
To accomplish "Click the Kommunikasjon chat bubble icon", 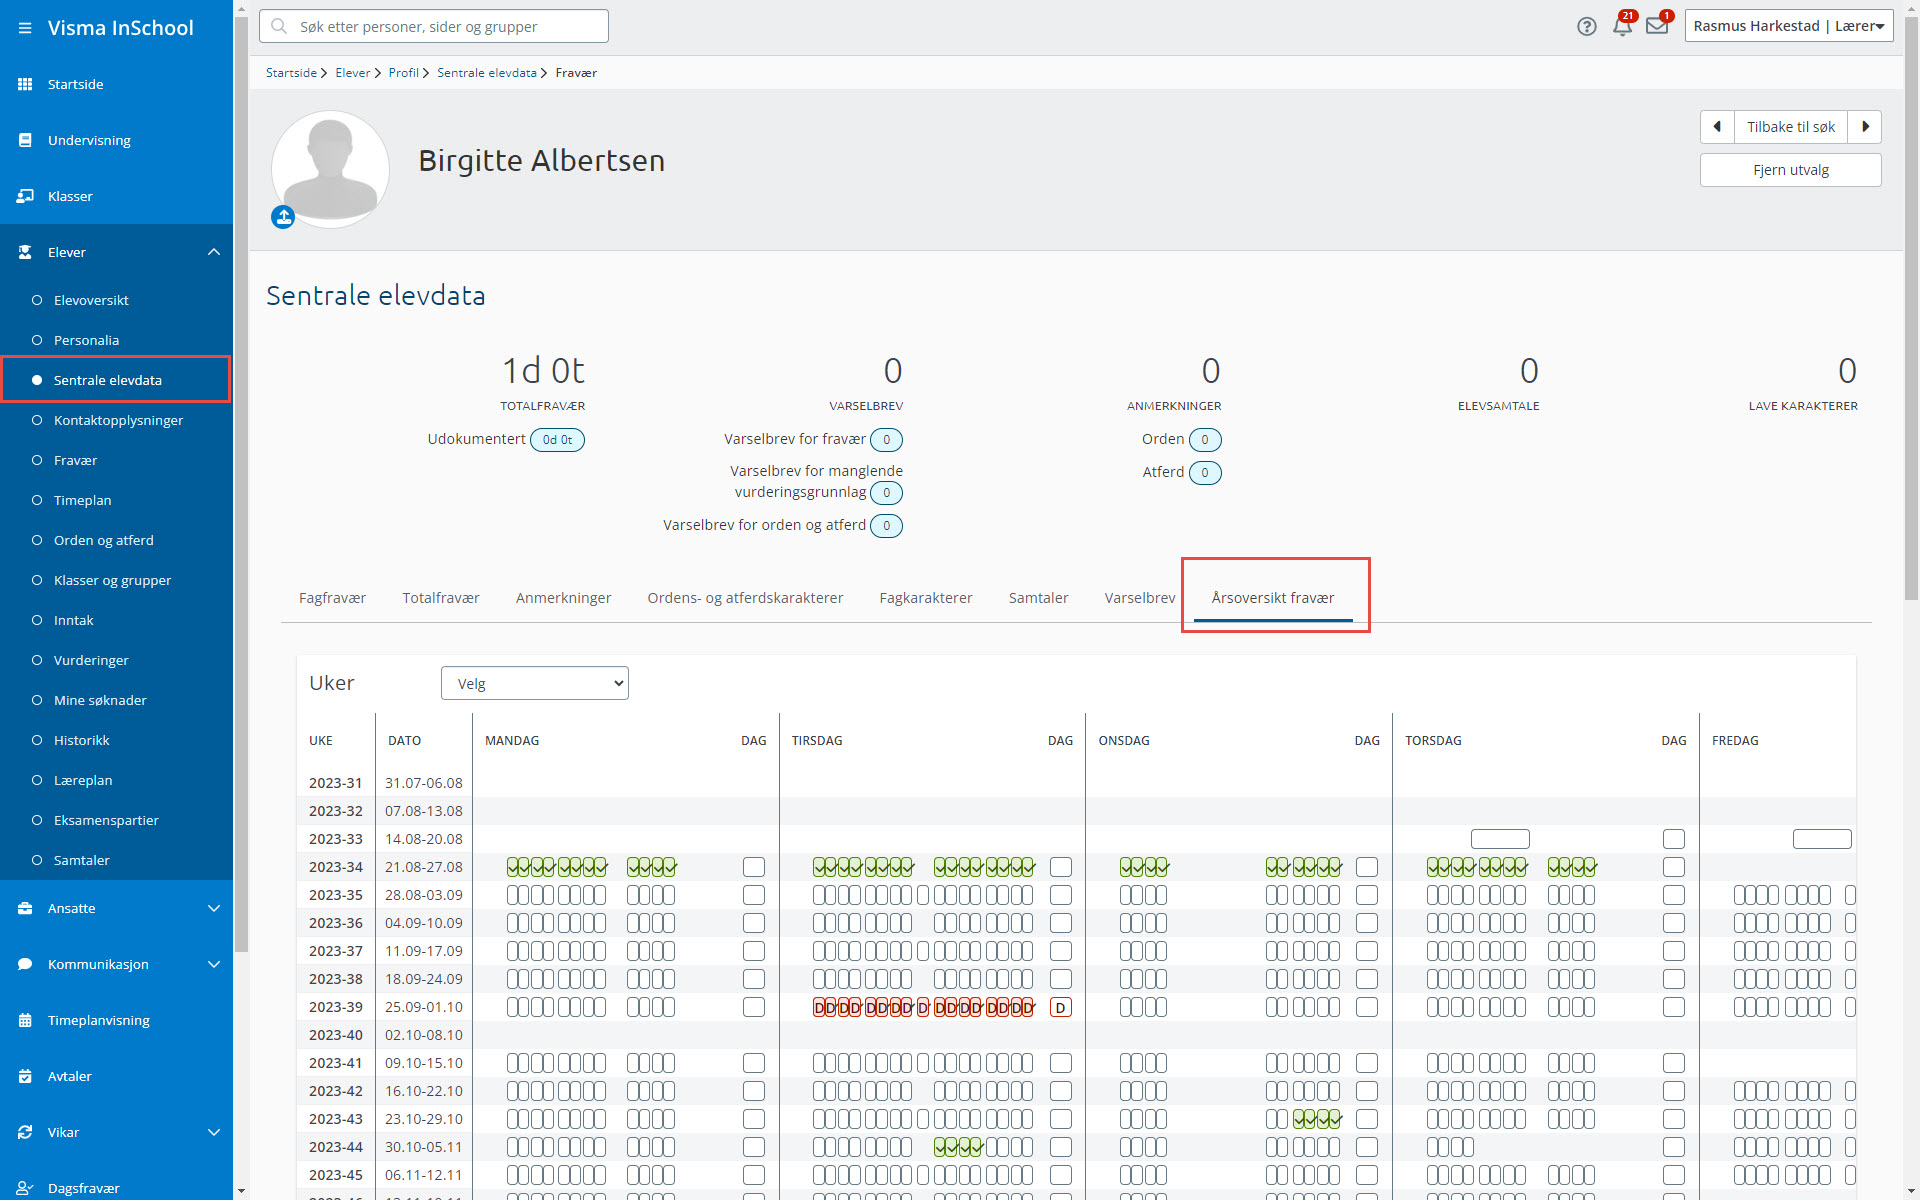I will (x=25, y=964).
